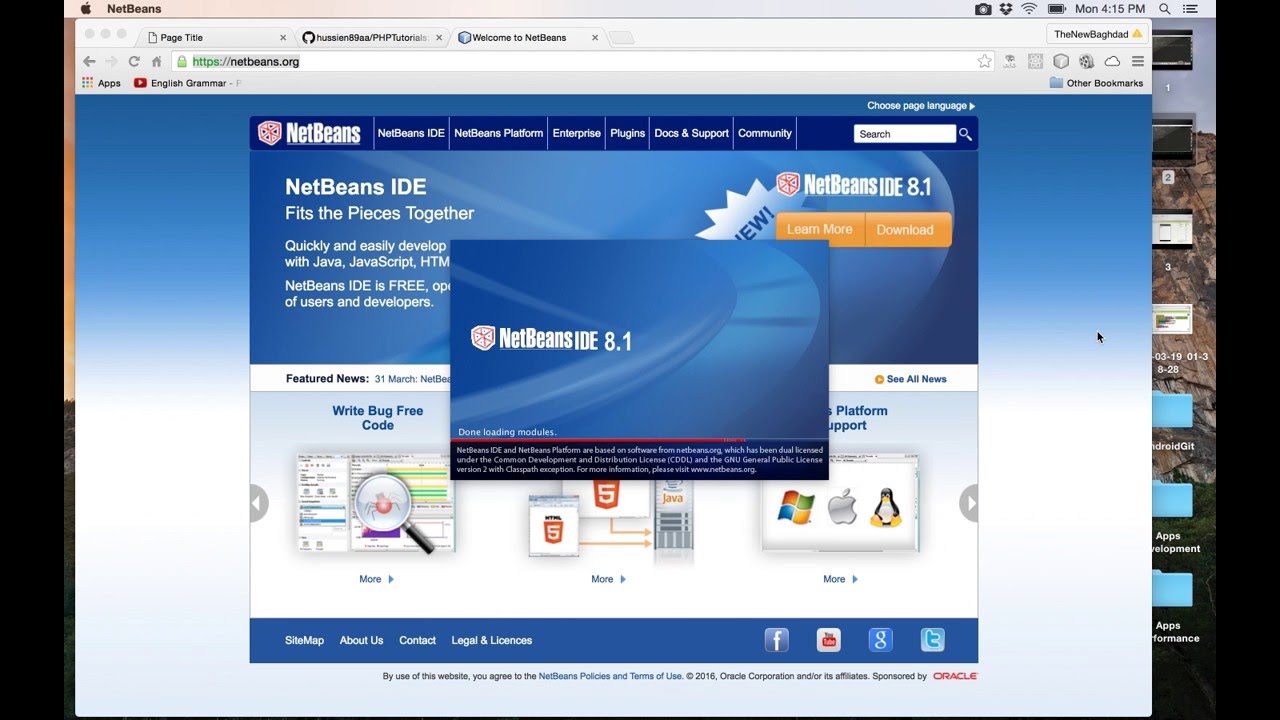Select the Welcome to NetBeans tab
Viewport: 1280px width, 720px height.
[x=527, y=37]
